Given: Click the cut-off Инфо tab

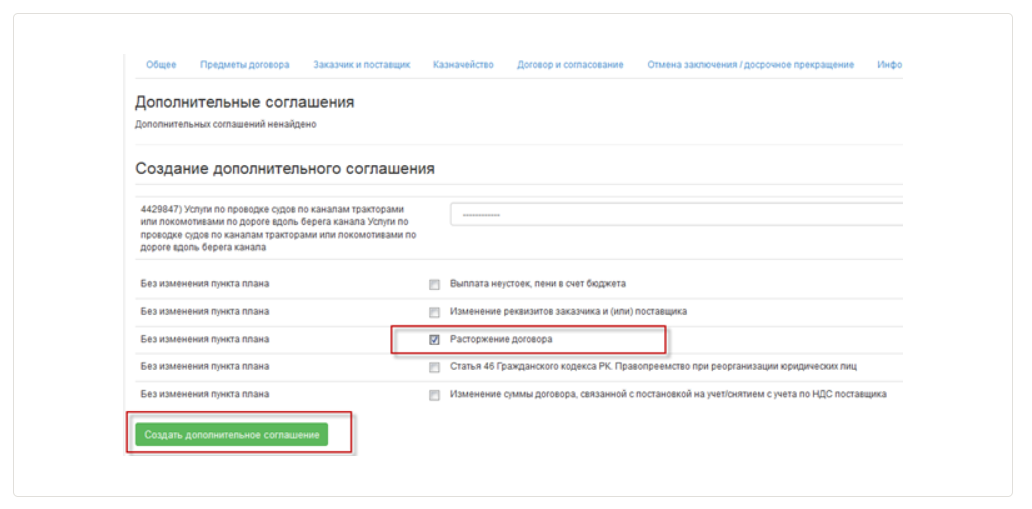Looking at the screenshot, I should tap(889, 65).
